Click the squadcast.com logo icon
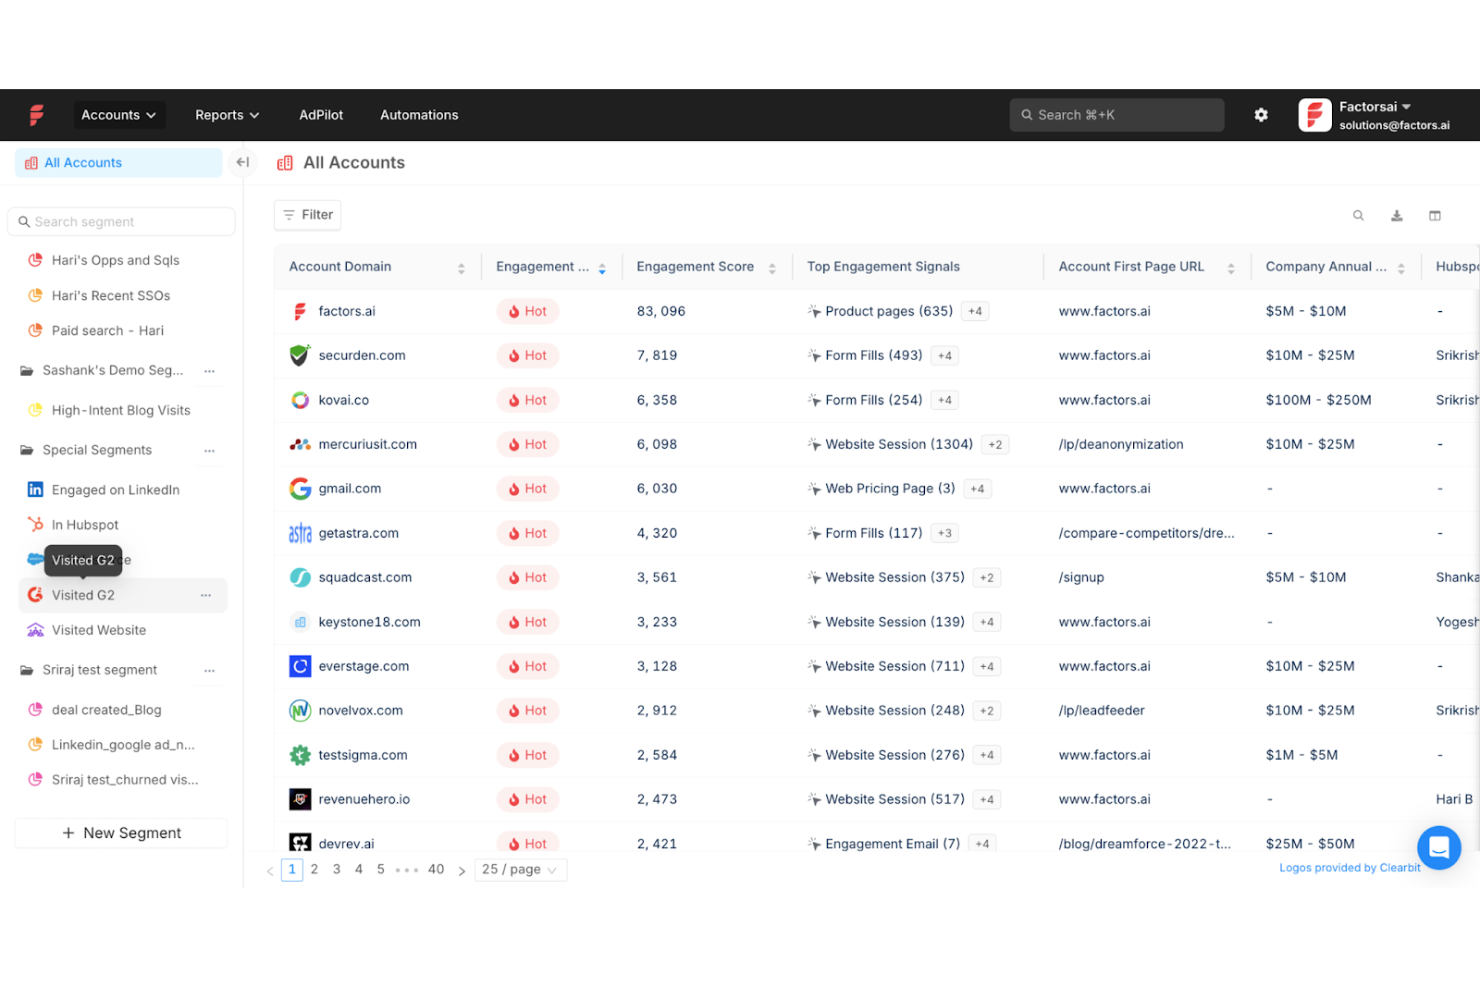 [300, 577]
